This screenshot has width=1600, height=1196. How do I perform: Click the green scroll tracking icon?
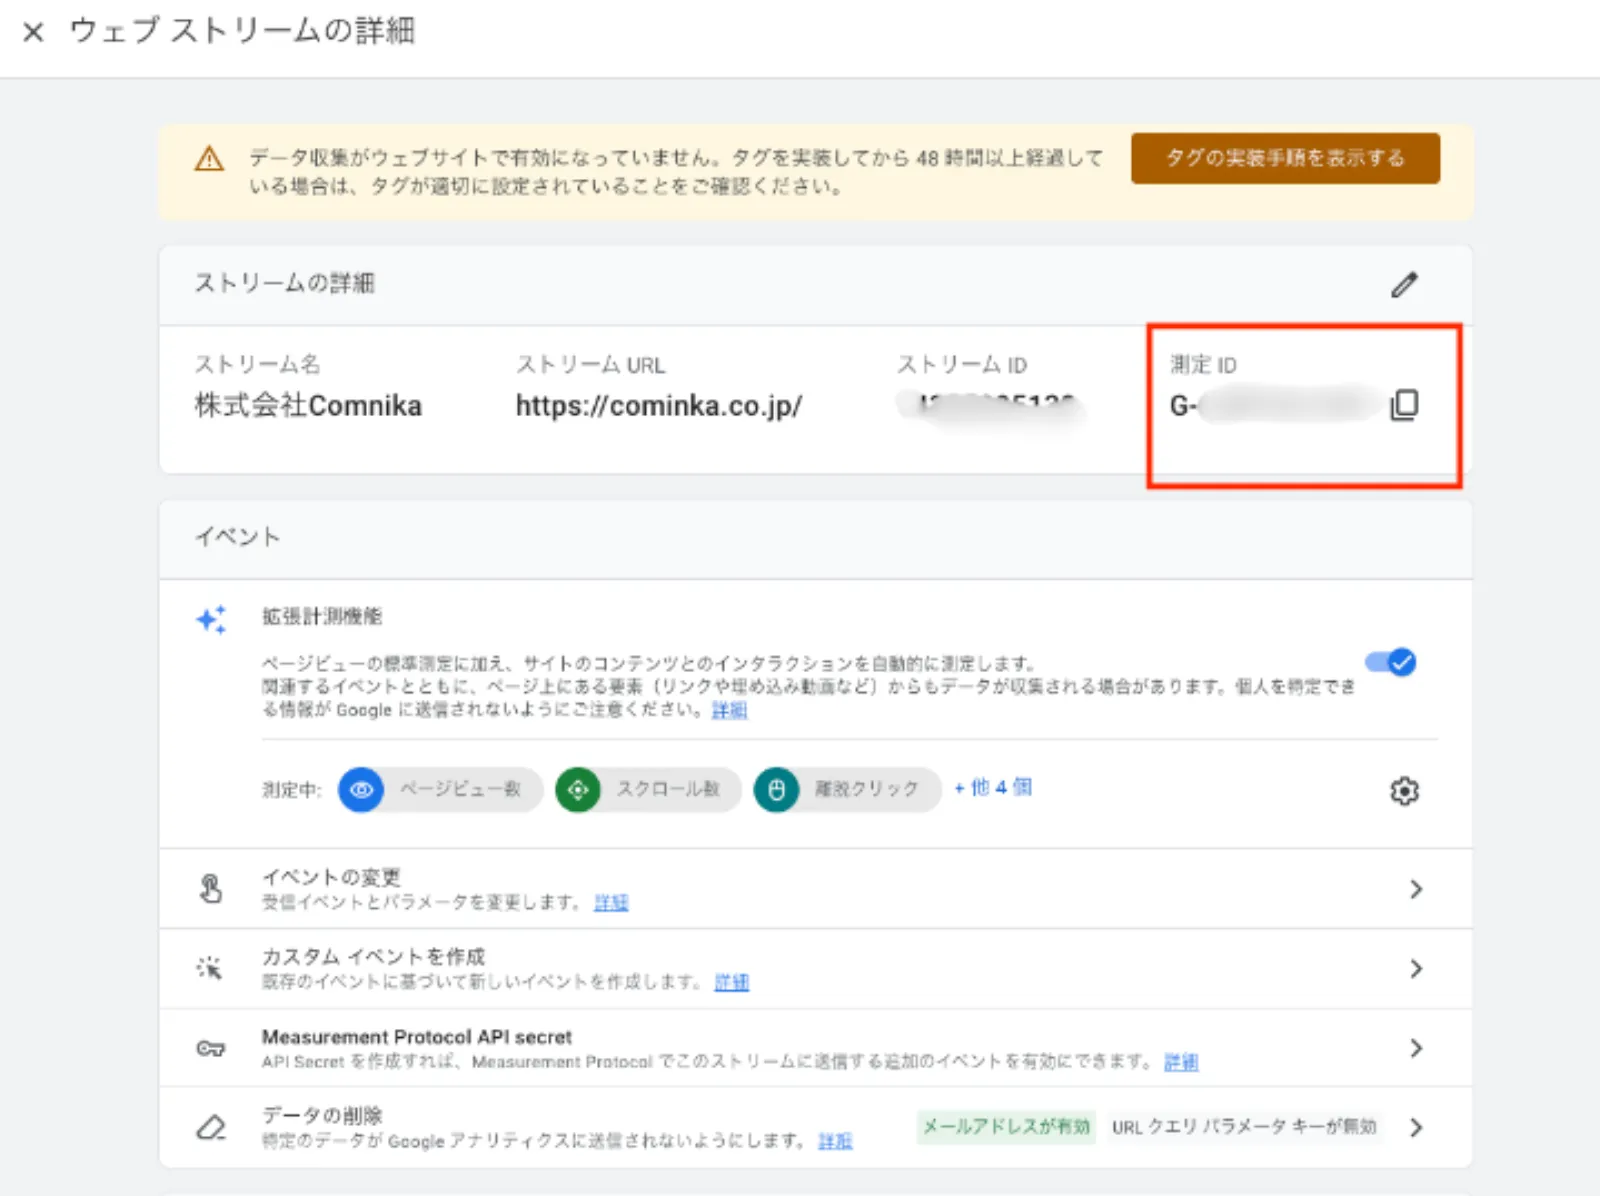578,790
